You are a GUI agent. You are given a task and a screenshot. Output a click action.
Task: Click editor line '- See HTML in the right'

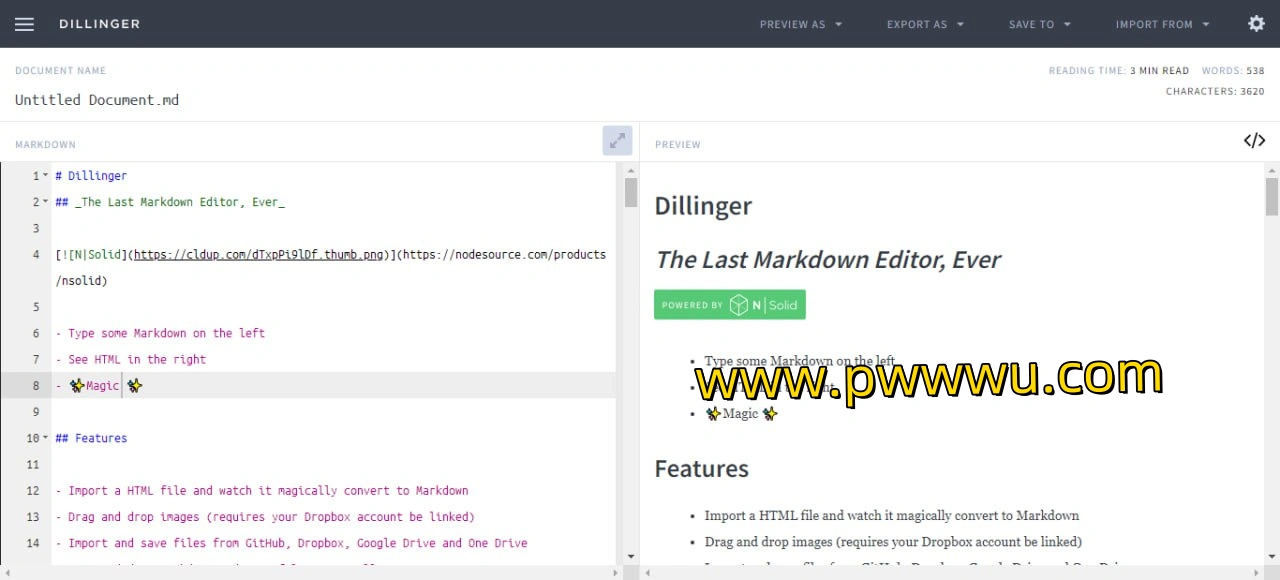point(131,359)
